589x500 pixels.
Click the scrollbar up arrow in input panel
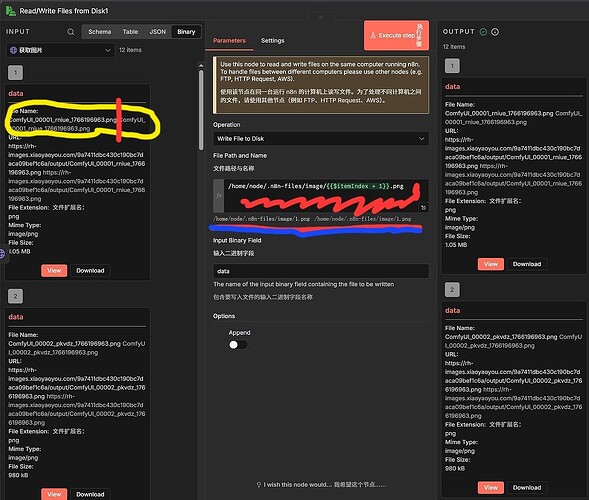click(201, 66)
